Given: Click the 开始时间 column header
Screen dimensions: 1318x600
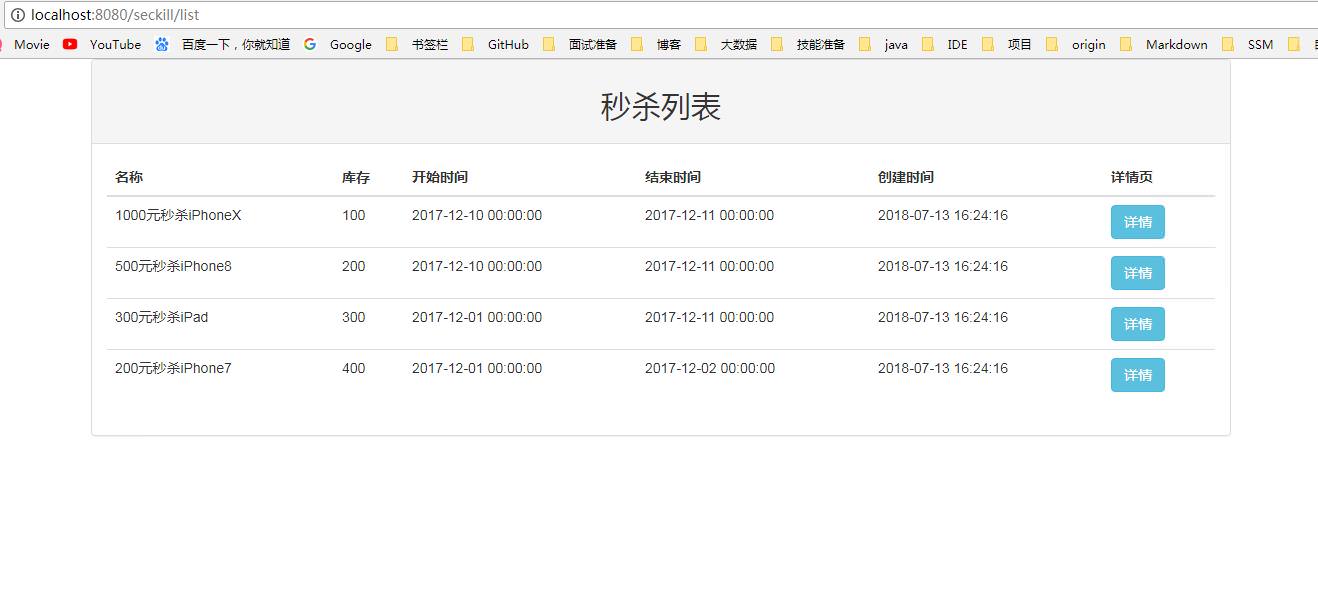Looking at the screenshot, I should [x=440, y=177].
